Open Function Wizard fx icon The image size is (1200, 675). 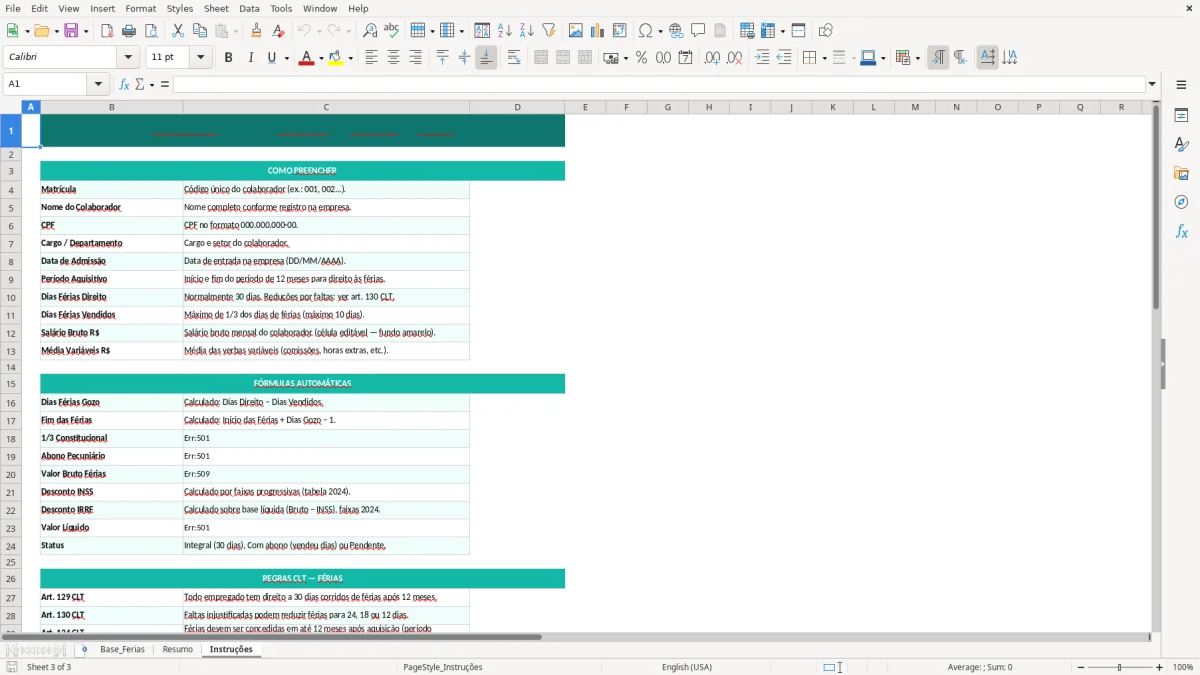click(124, 84)
